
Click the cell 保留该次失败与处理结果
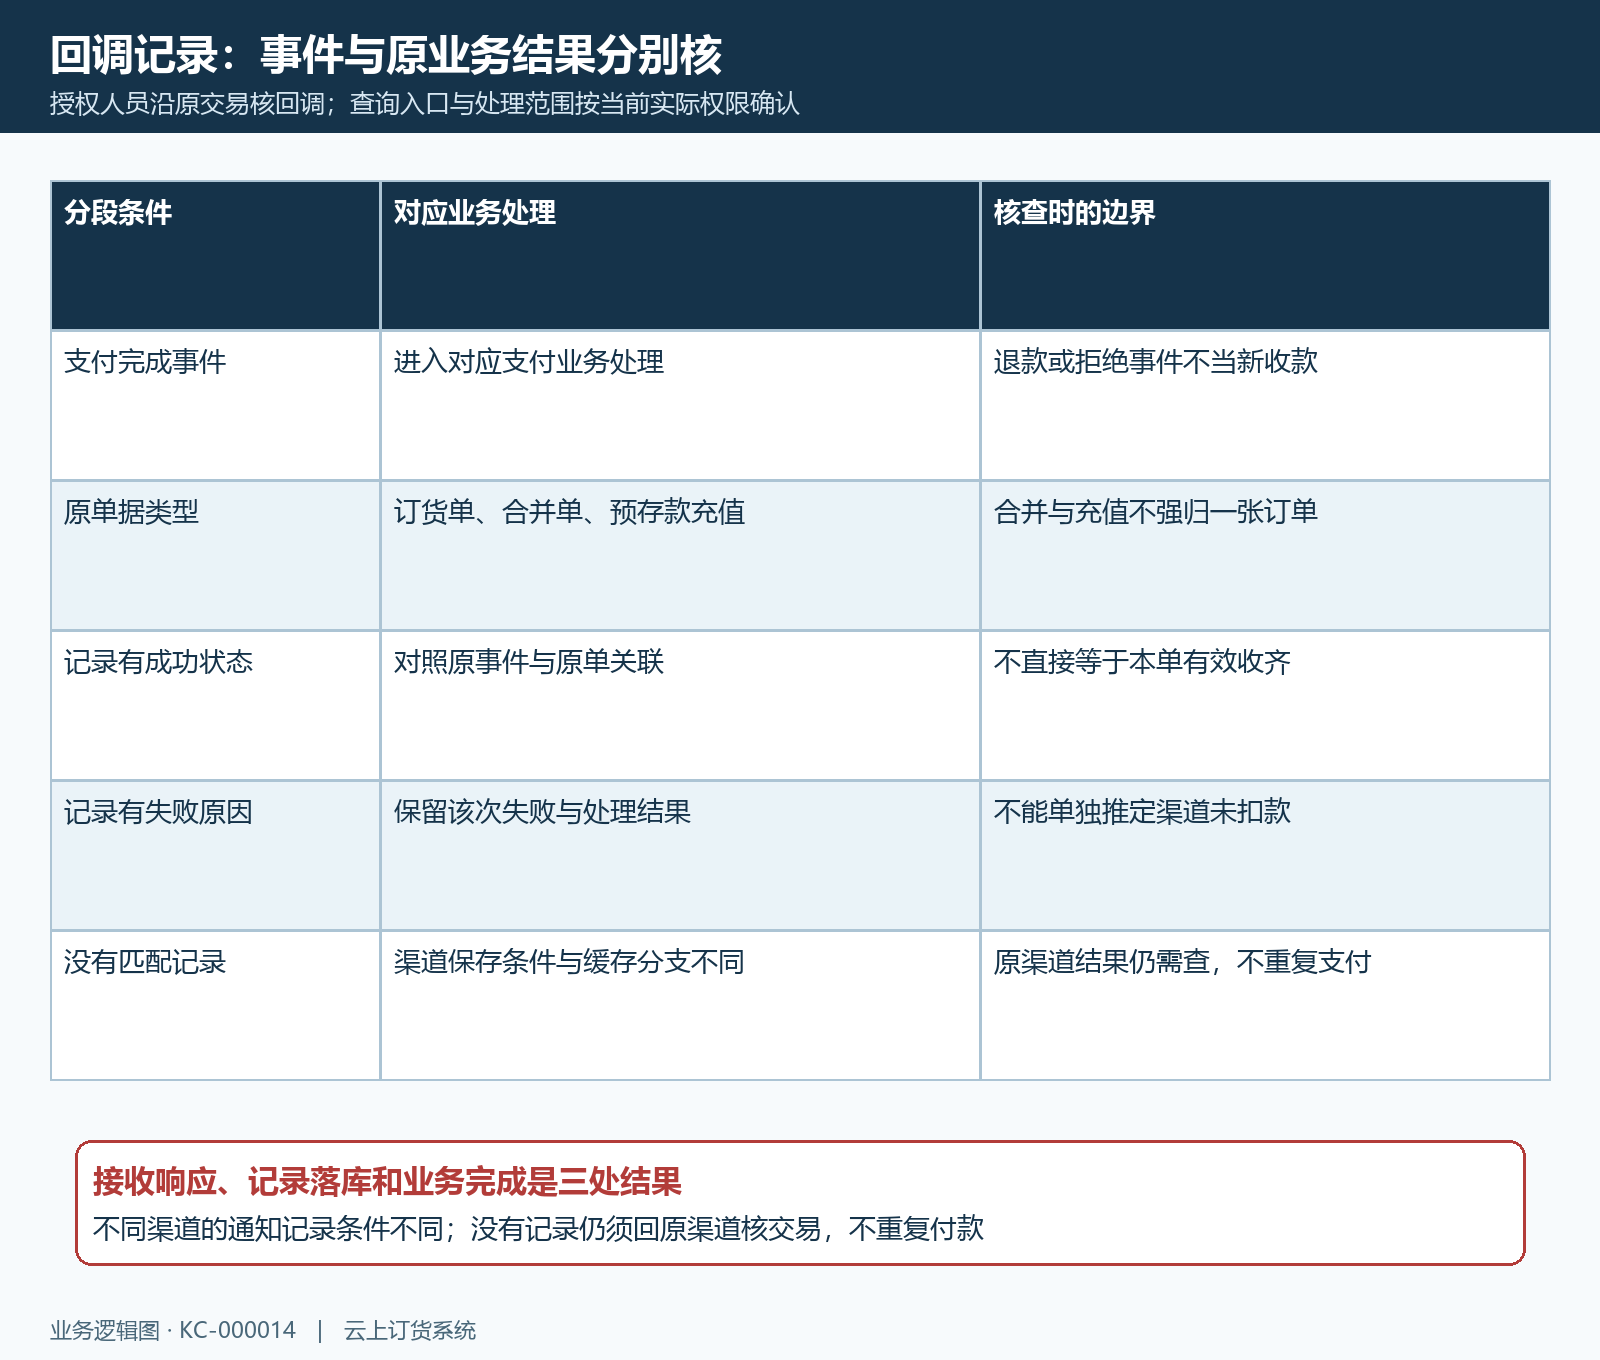tap(680, 855)
